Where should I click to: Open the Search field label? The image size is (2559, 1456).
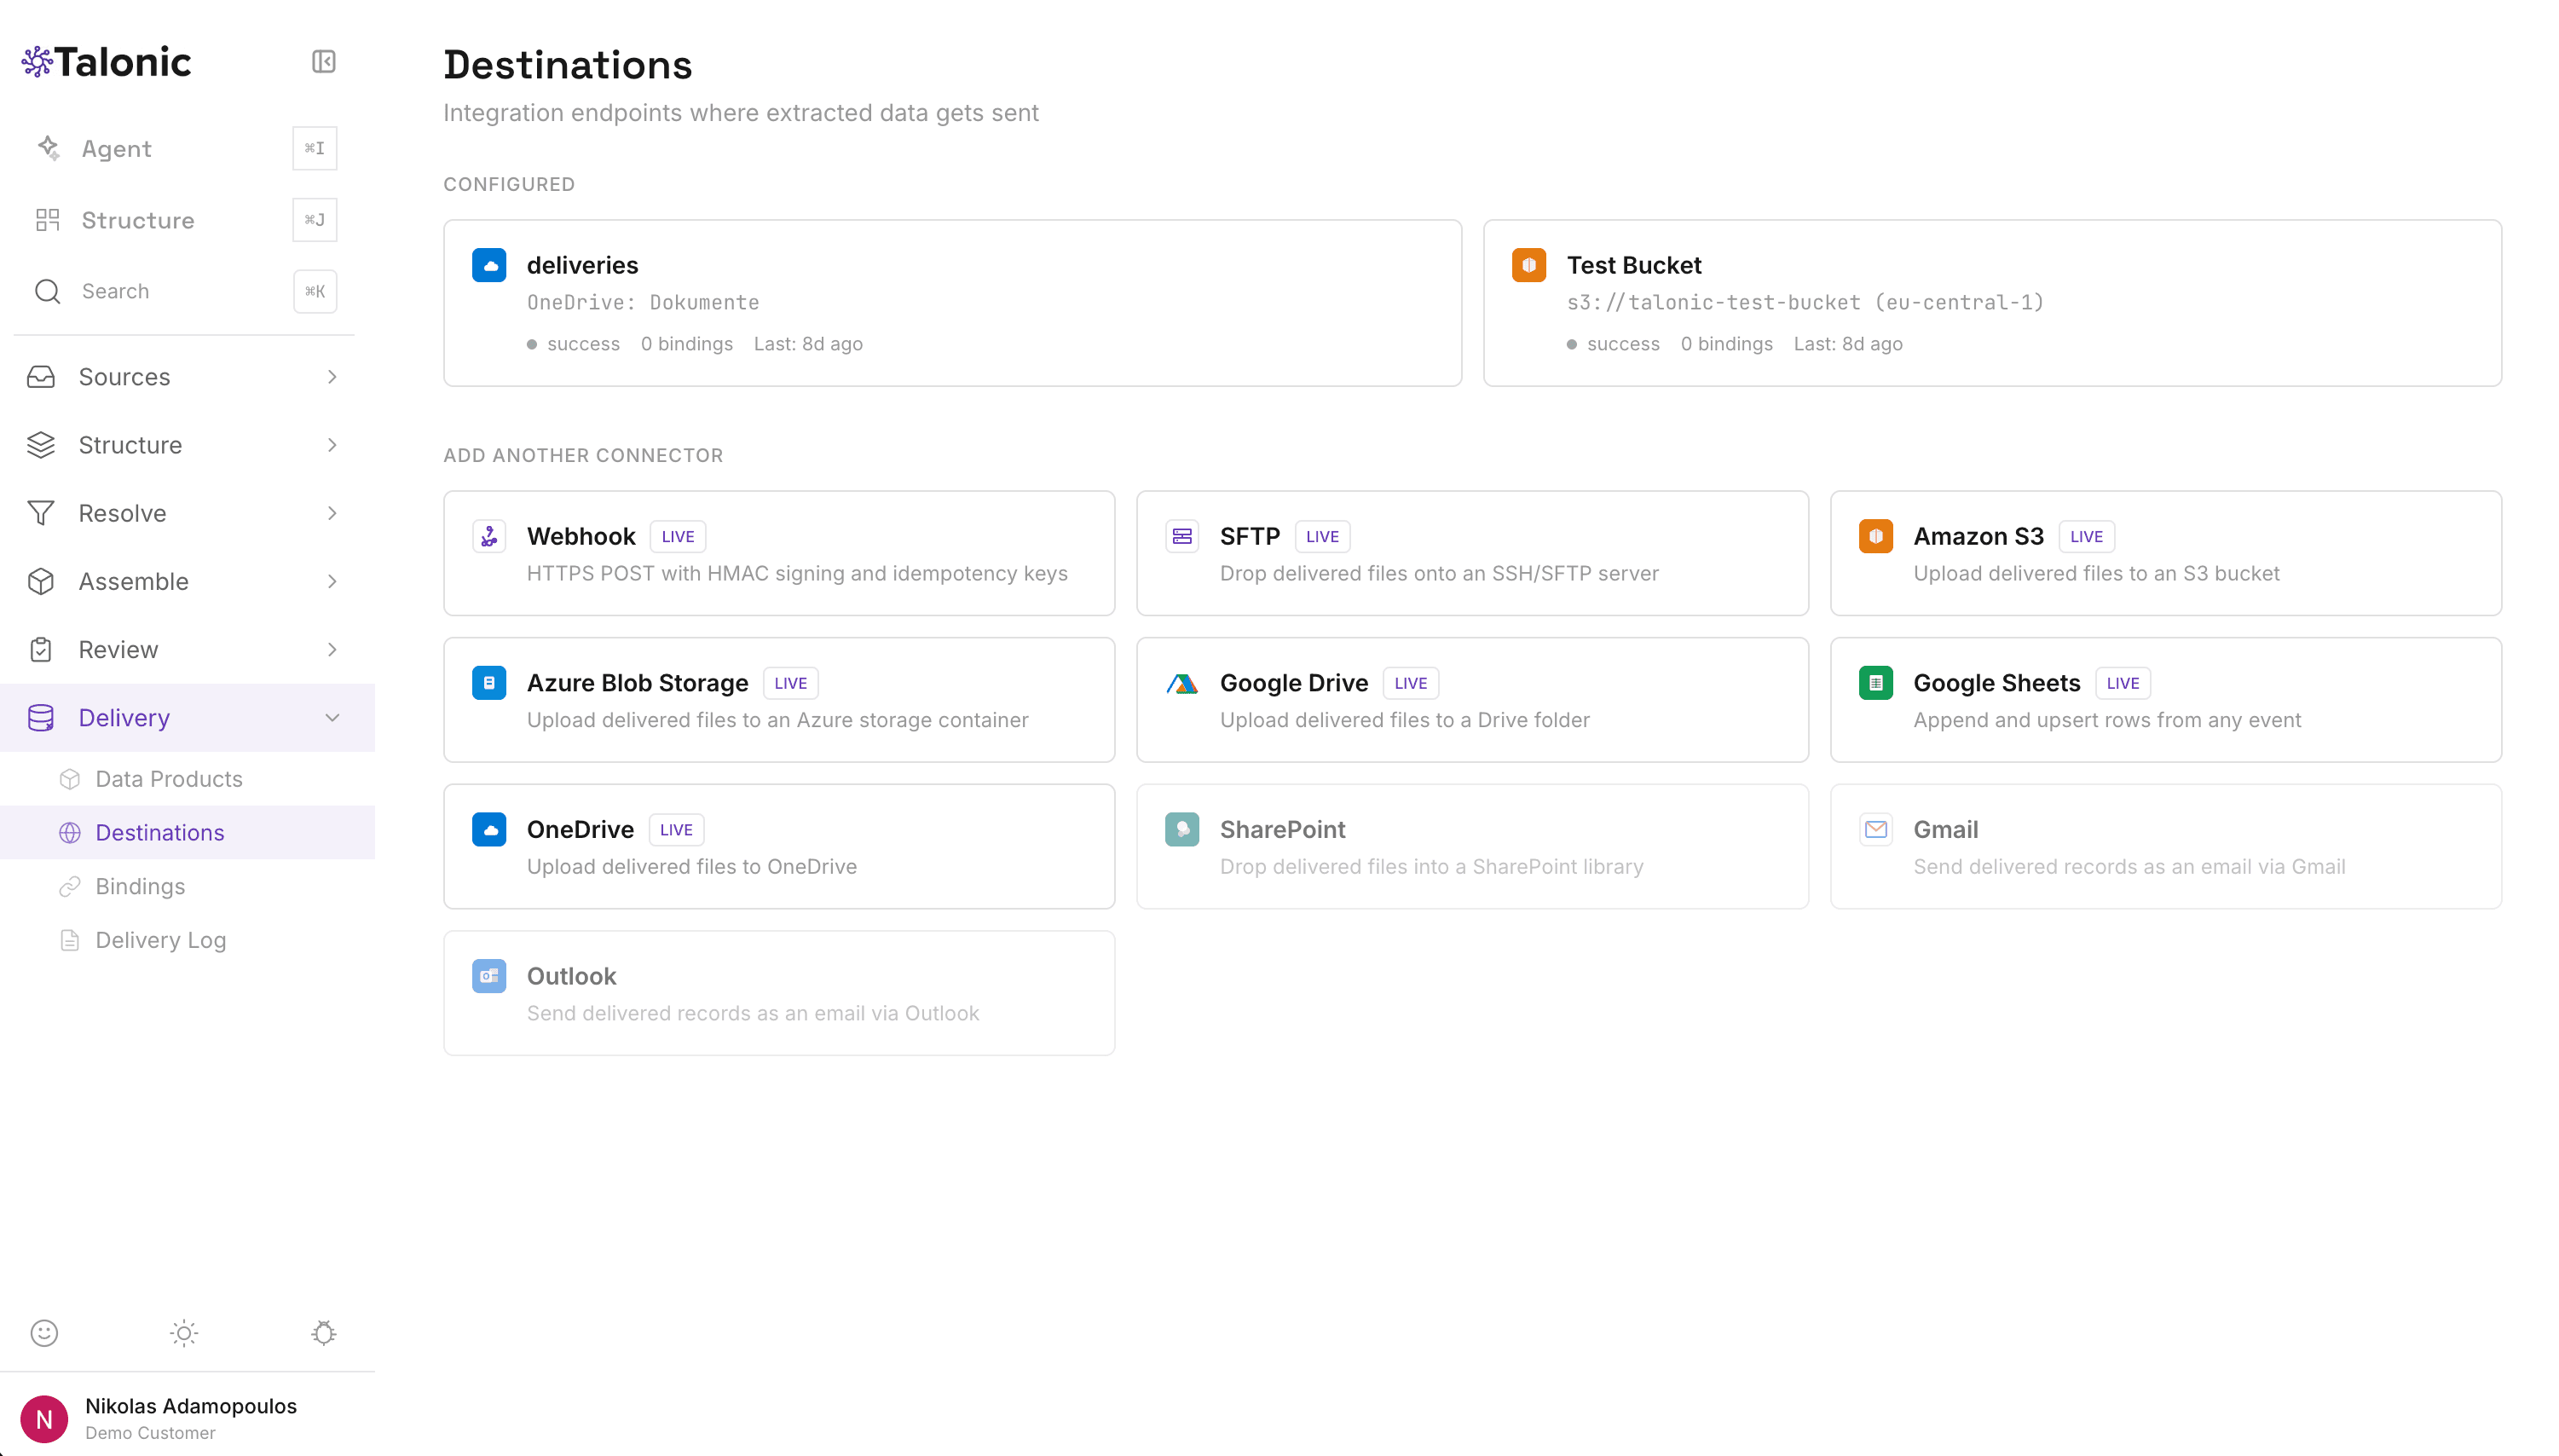coord(115,291)
